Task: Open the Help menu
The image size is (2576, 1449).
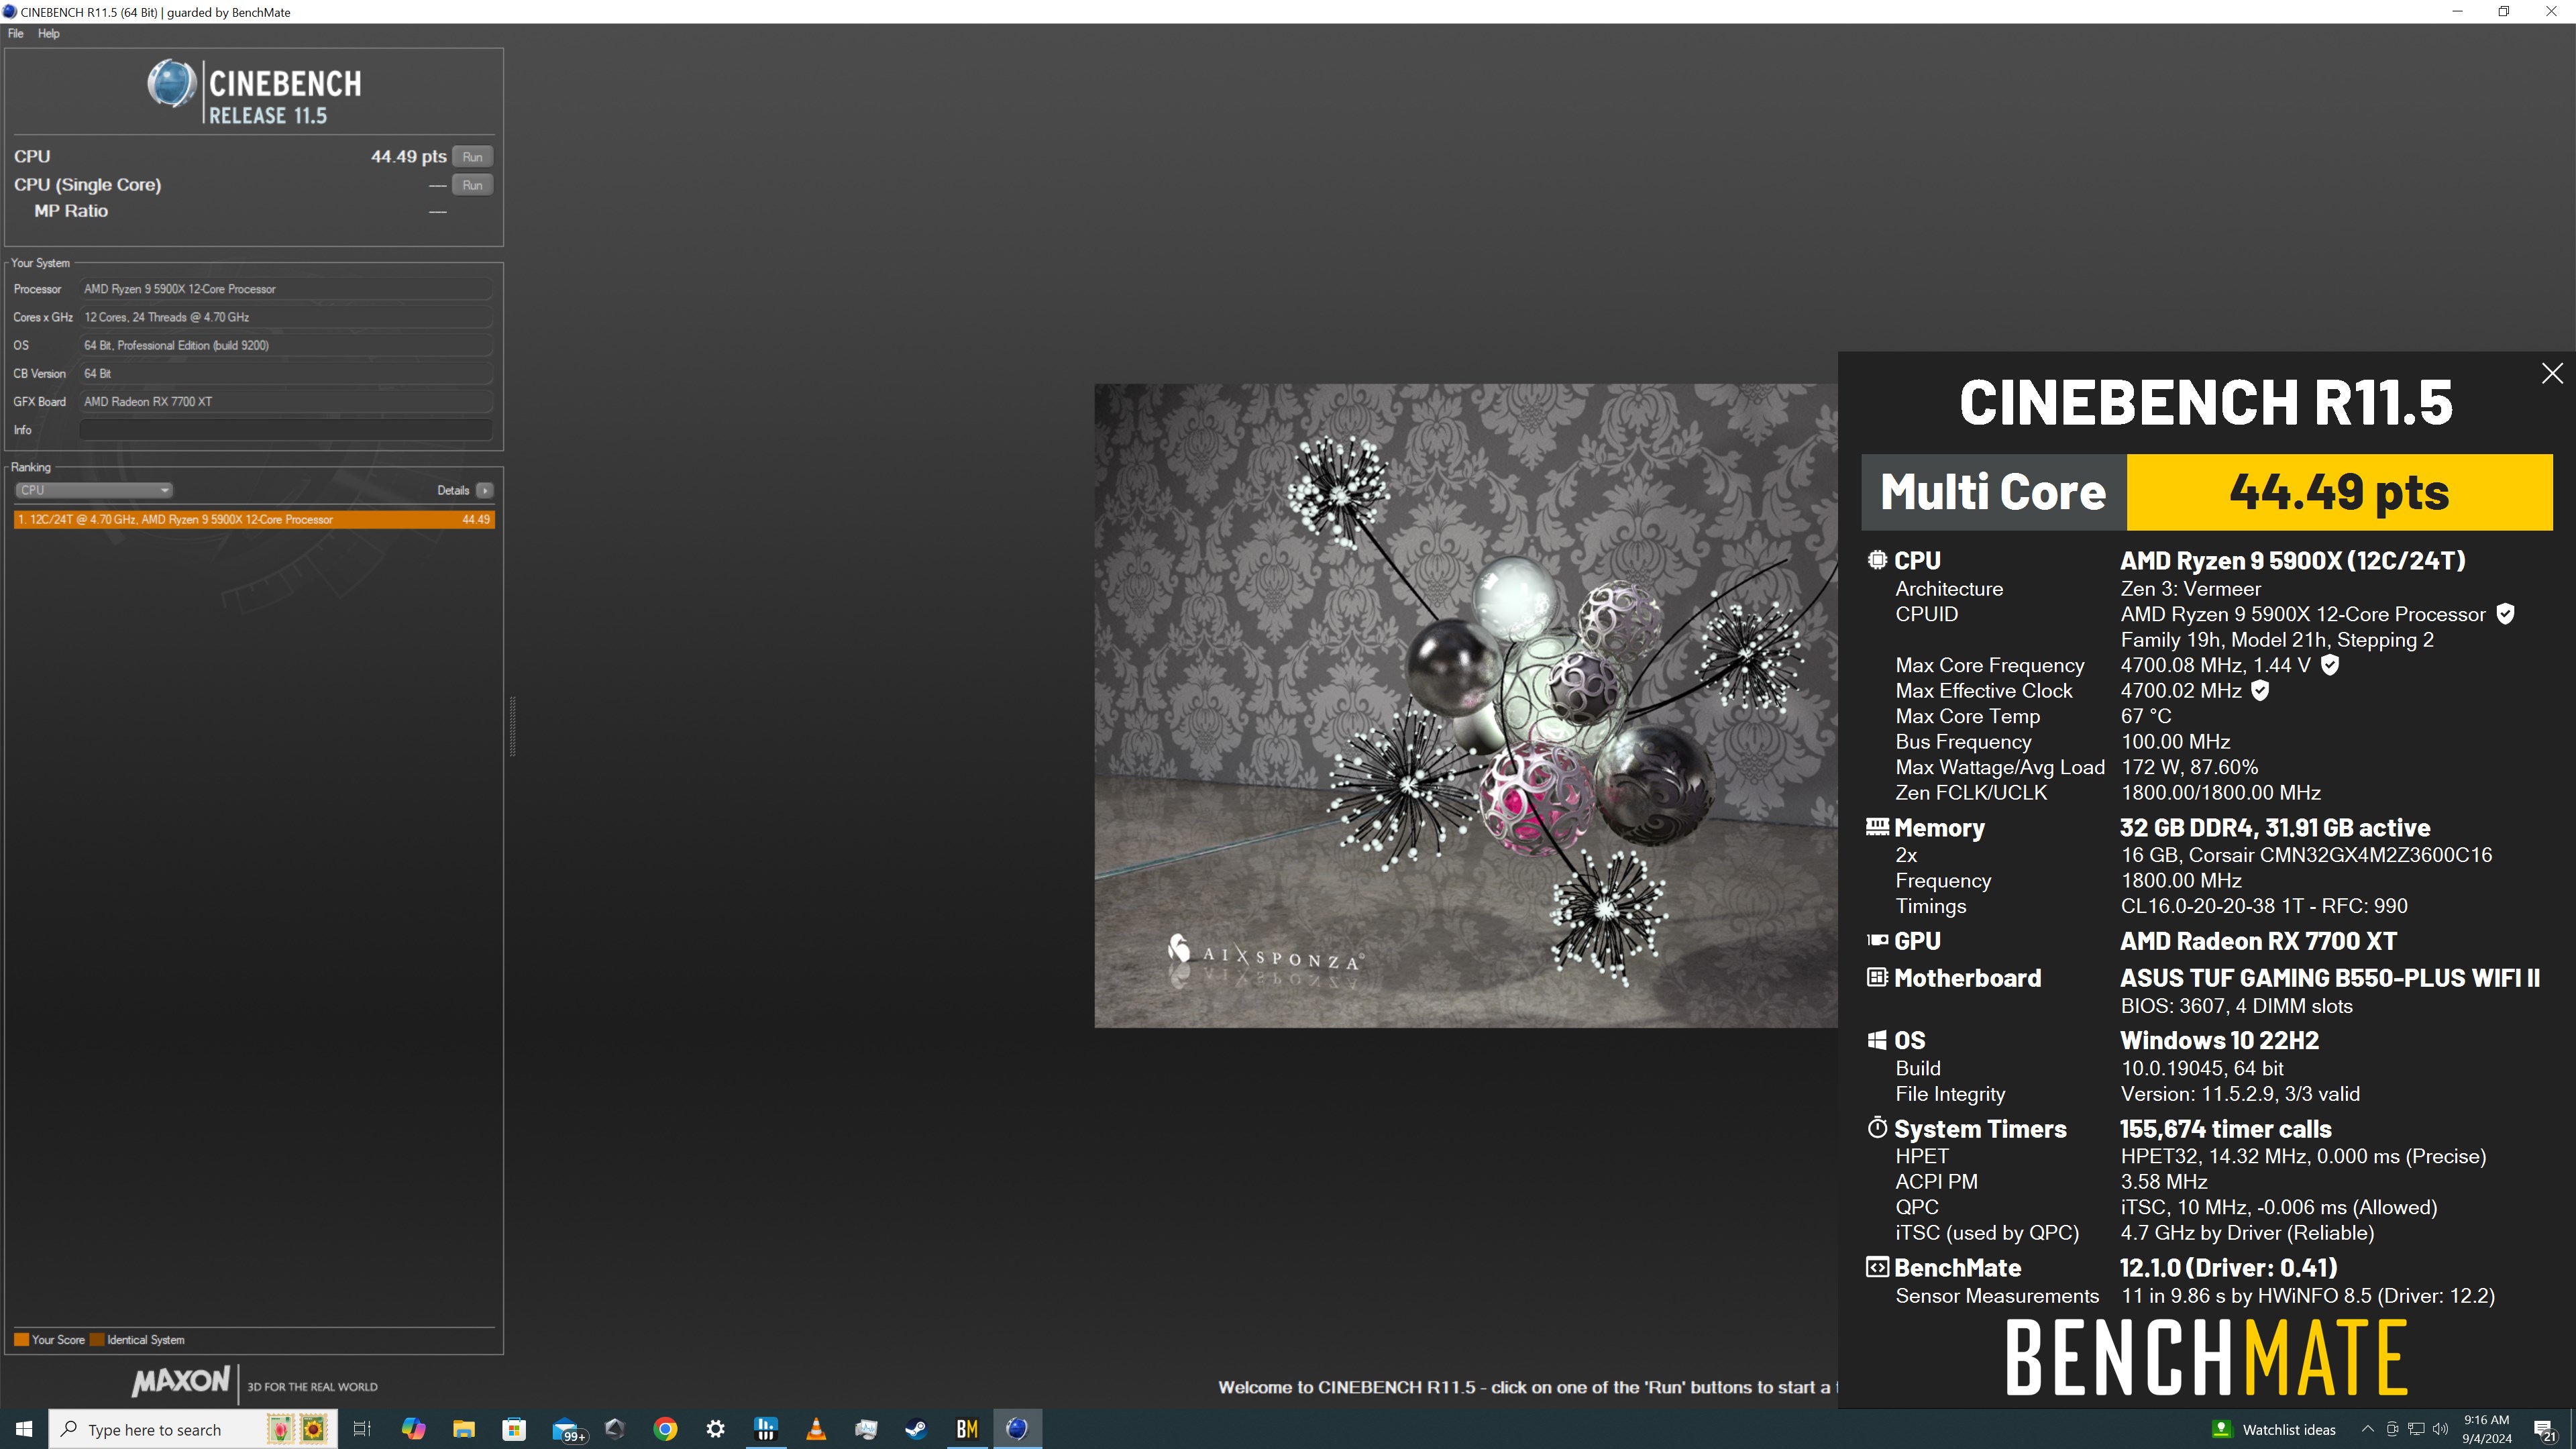Action: 49,33
